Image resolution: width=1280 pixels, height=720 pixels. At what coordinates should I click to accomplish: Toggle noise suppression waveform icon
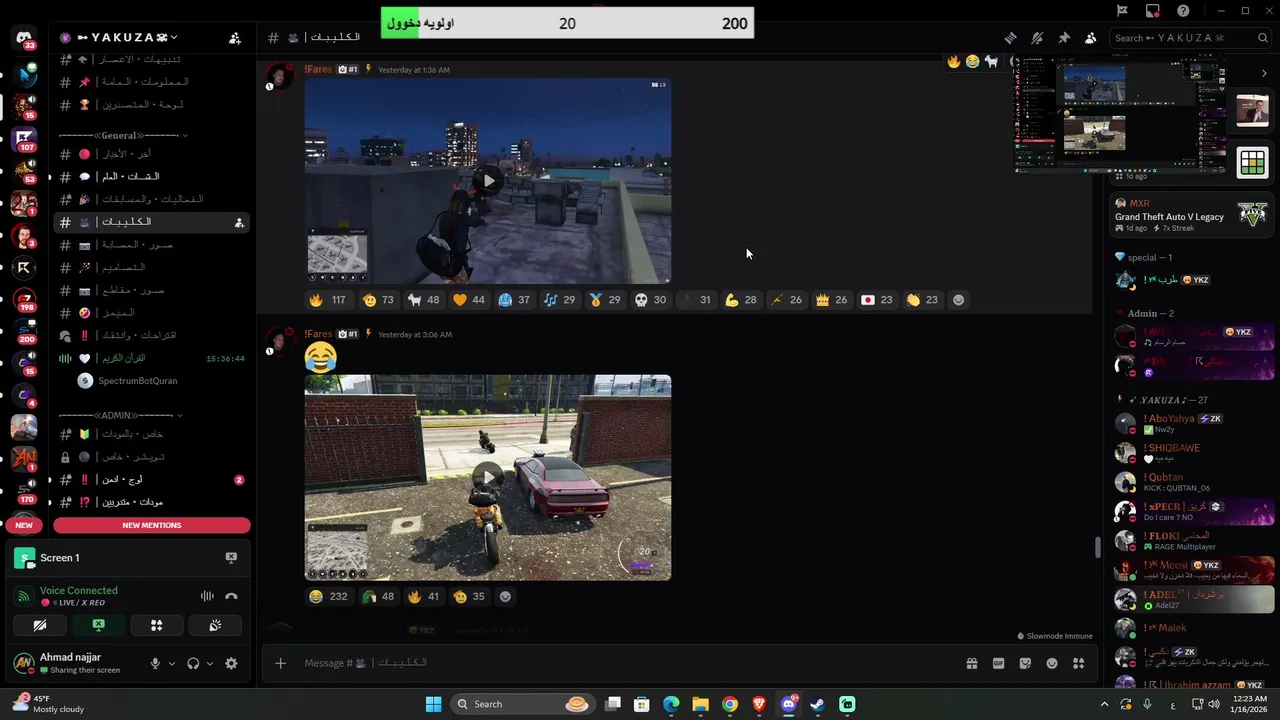tap(207, 596)
